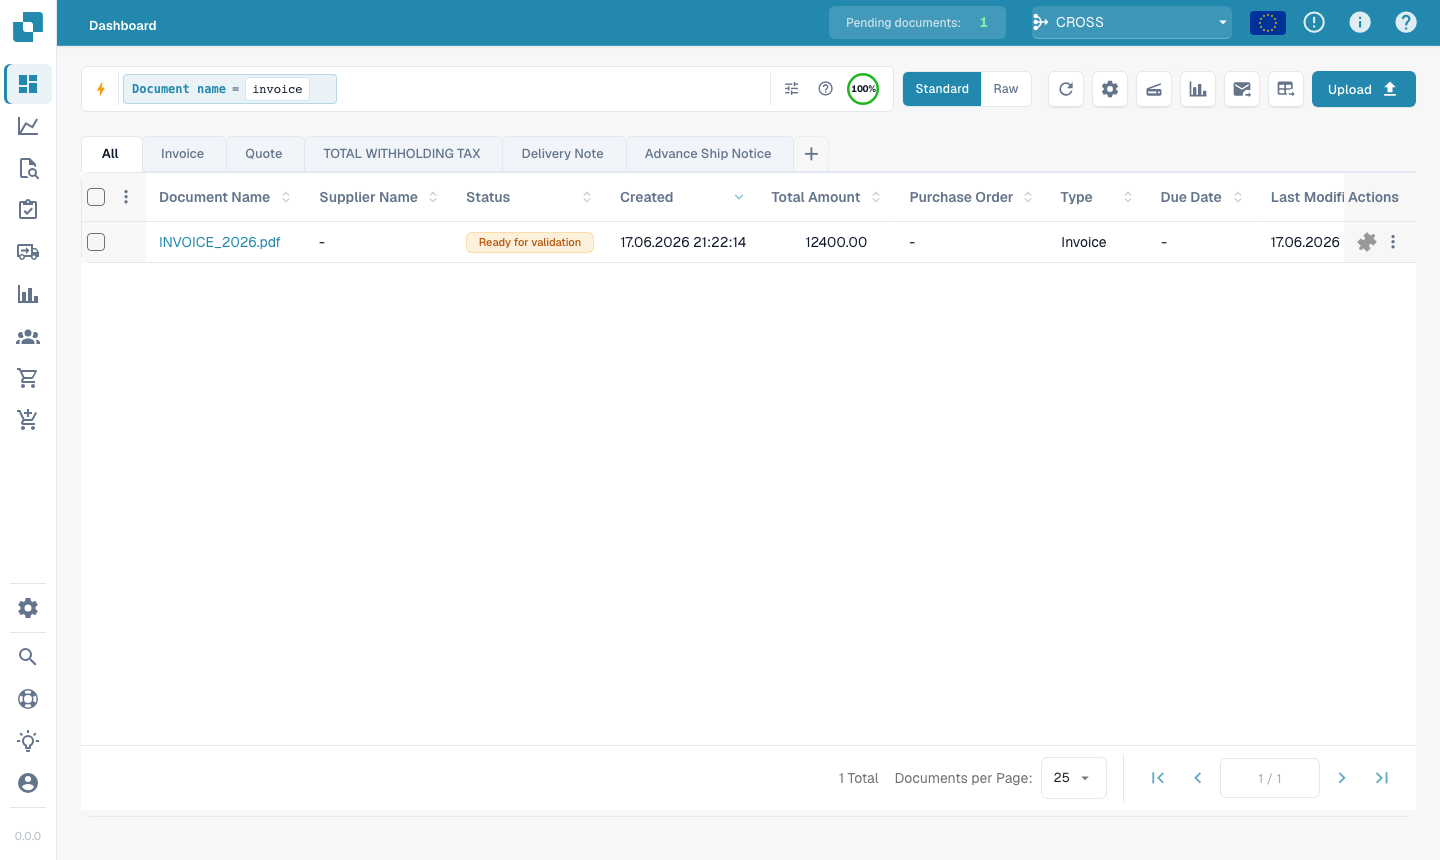
Task: Open the INVOICE_2026.pdf row three-dots menu
Action: pos(1393,242)
